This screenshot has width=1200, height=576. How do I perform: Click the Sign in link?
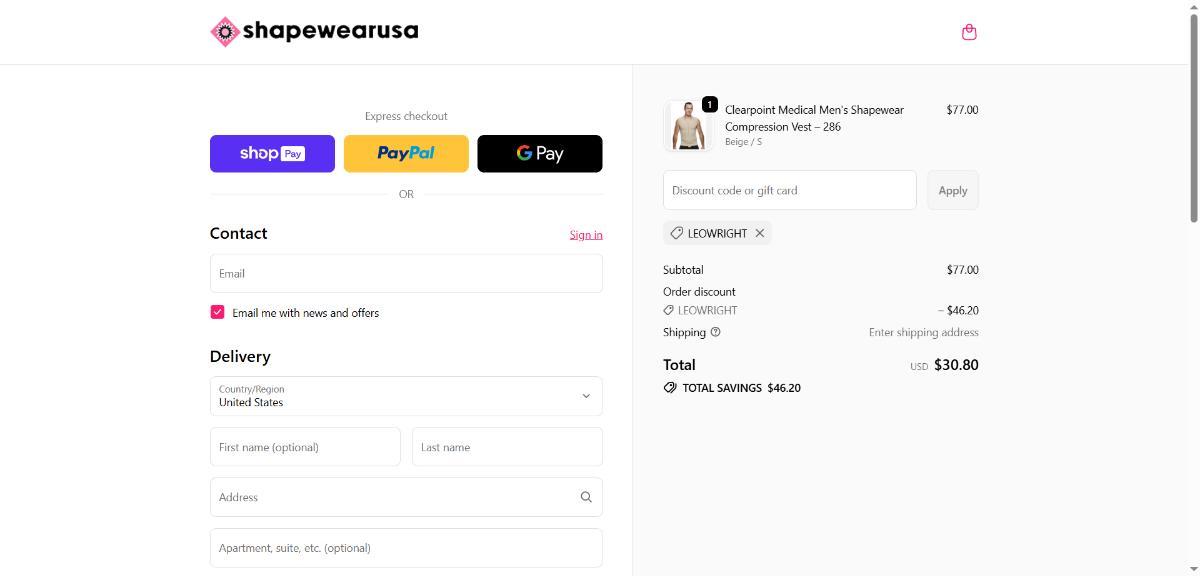pos(586,234)
